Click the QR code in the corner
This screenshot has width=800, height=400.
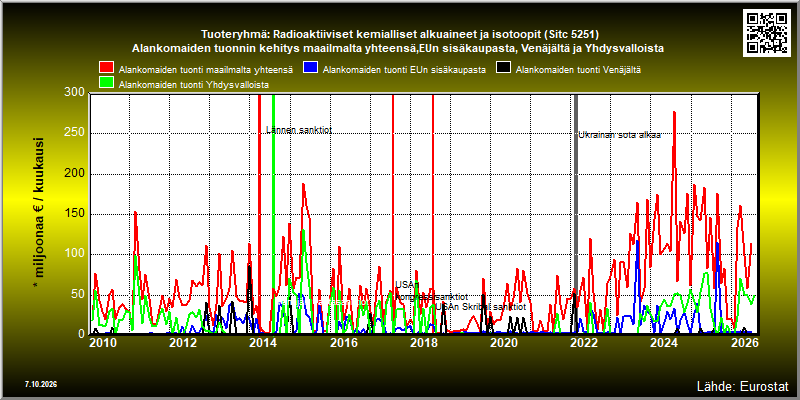(767, 31)
